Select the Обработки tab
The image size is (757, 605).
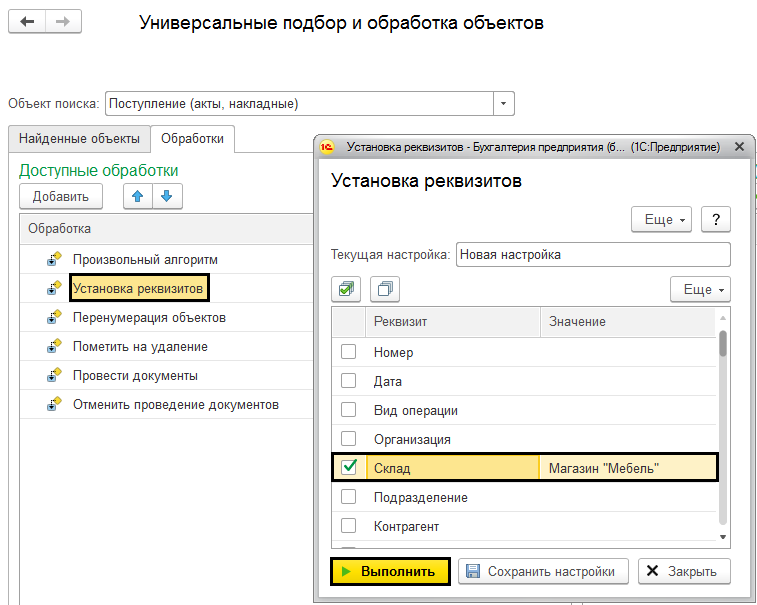(192, 139)
